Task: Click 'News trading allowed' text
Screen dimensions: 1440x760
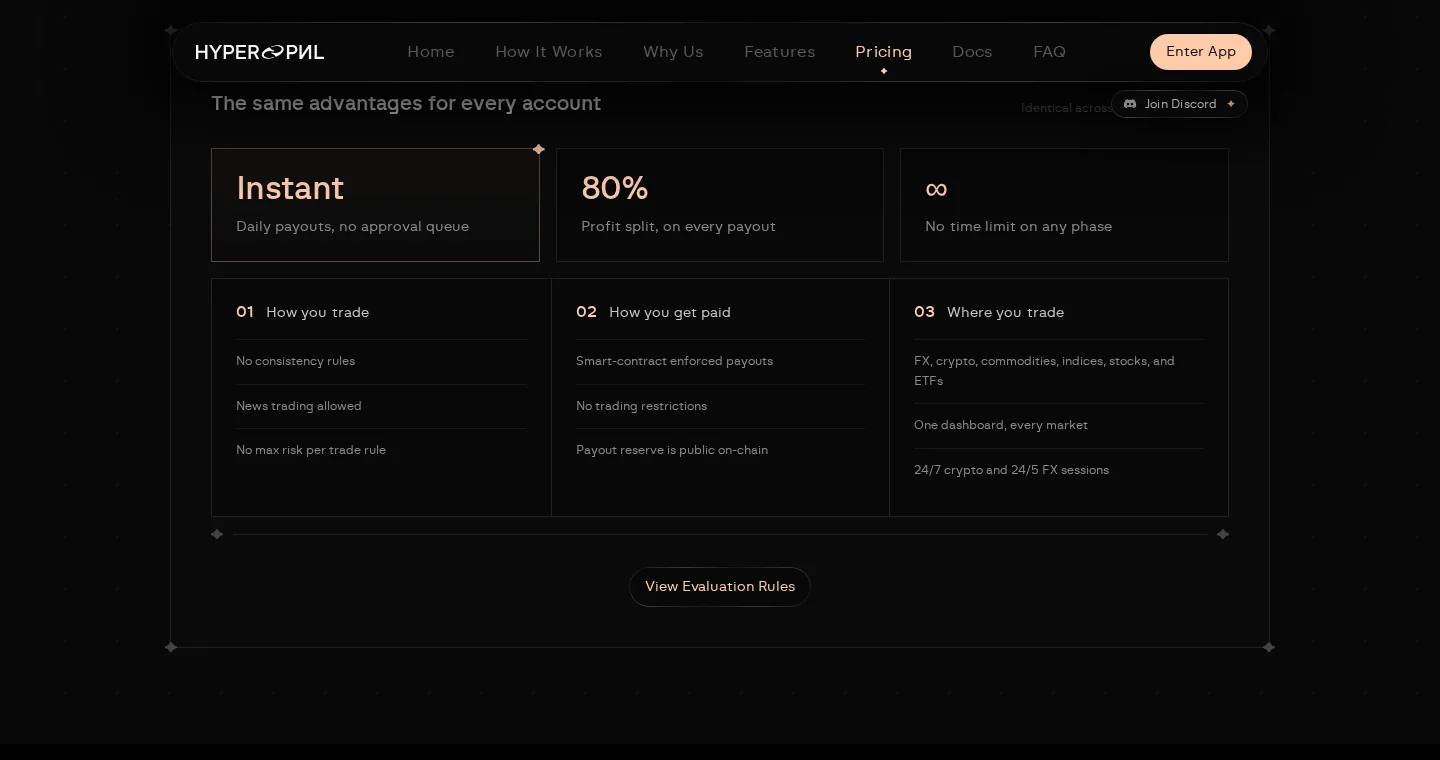Action: tap(299, 406)
